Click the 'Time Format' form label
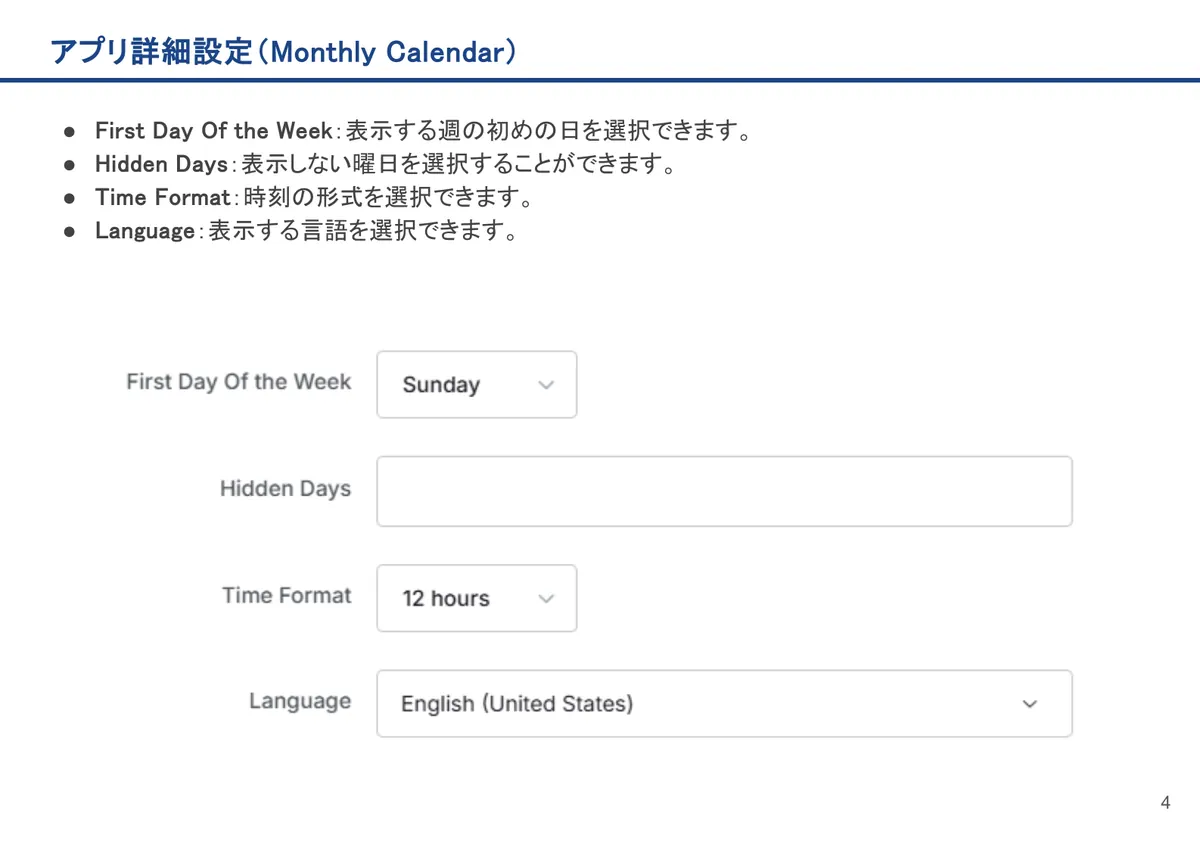1200x849 pixels. (x=287, y=595)
